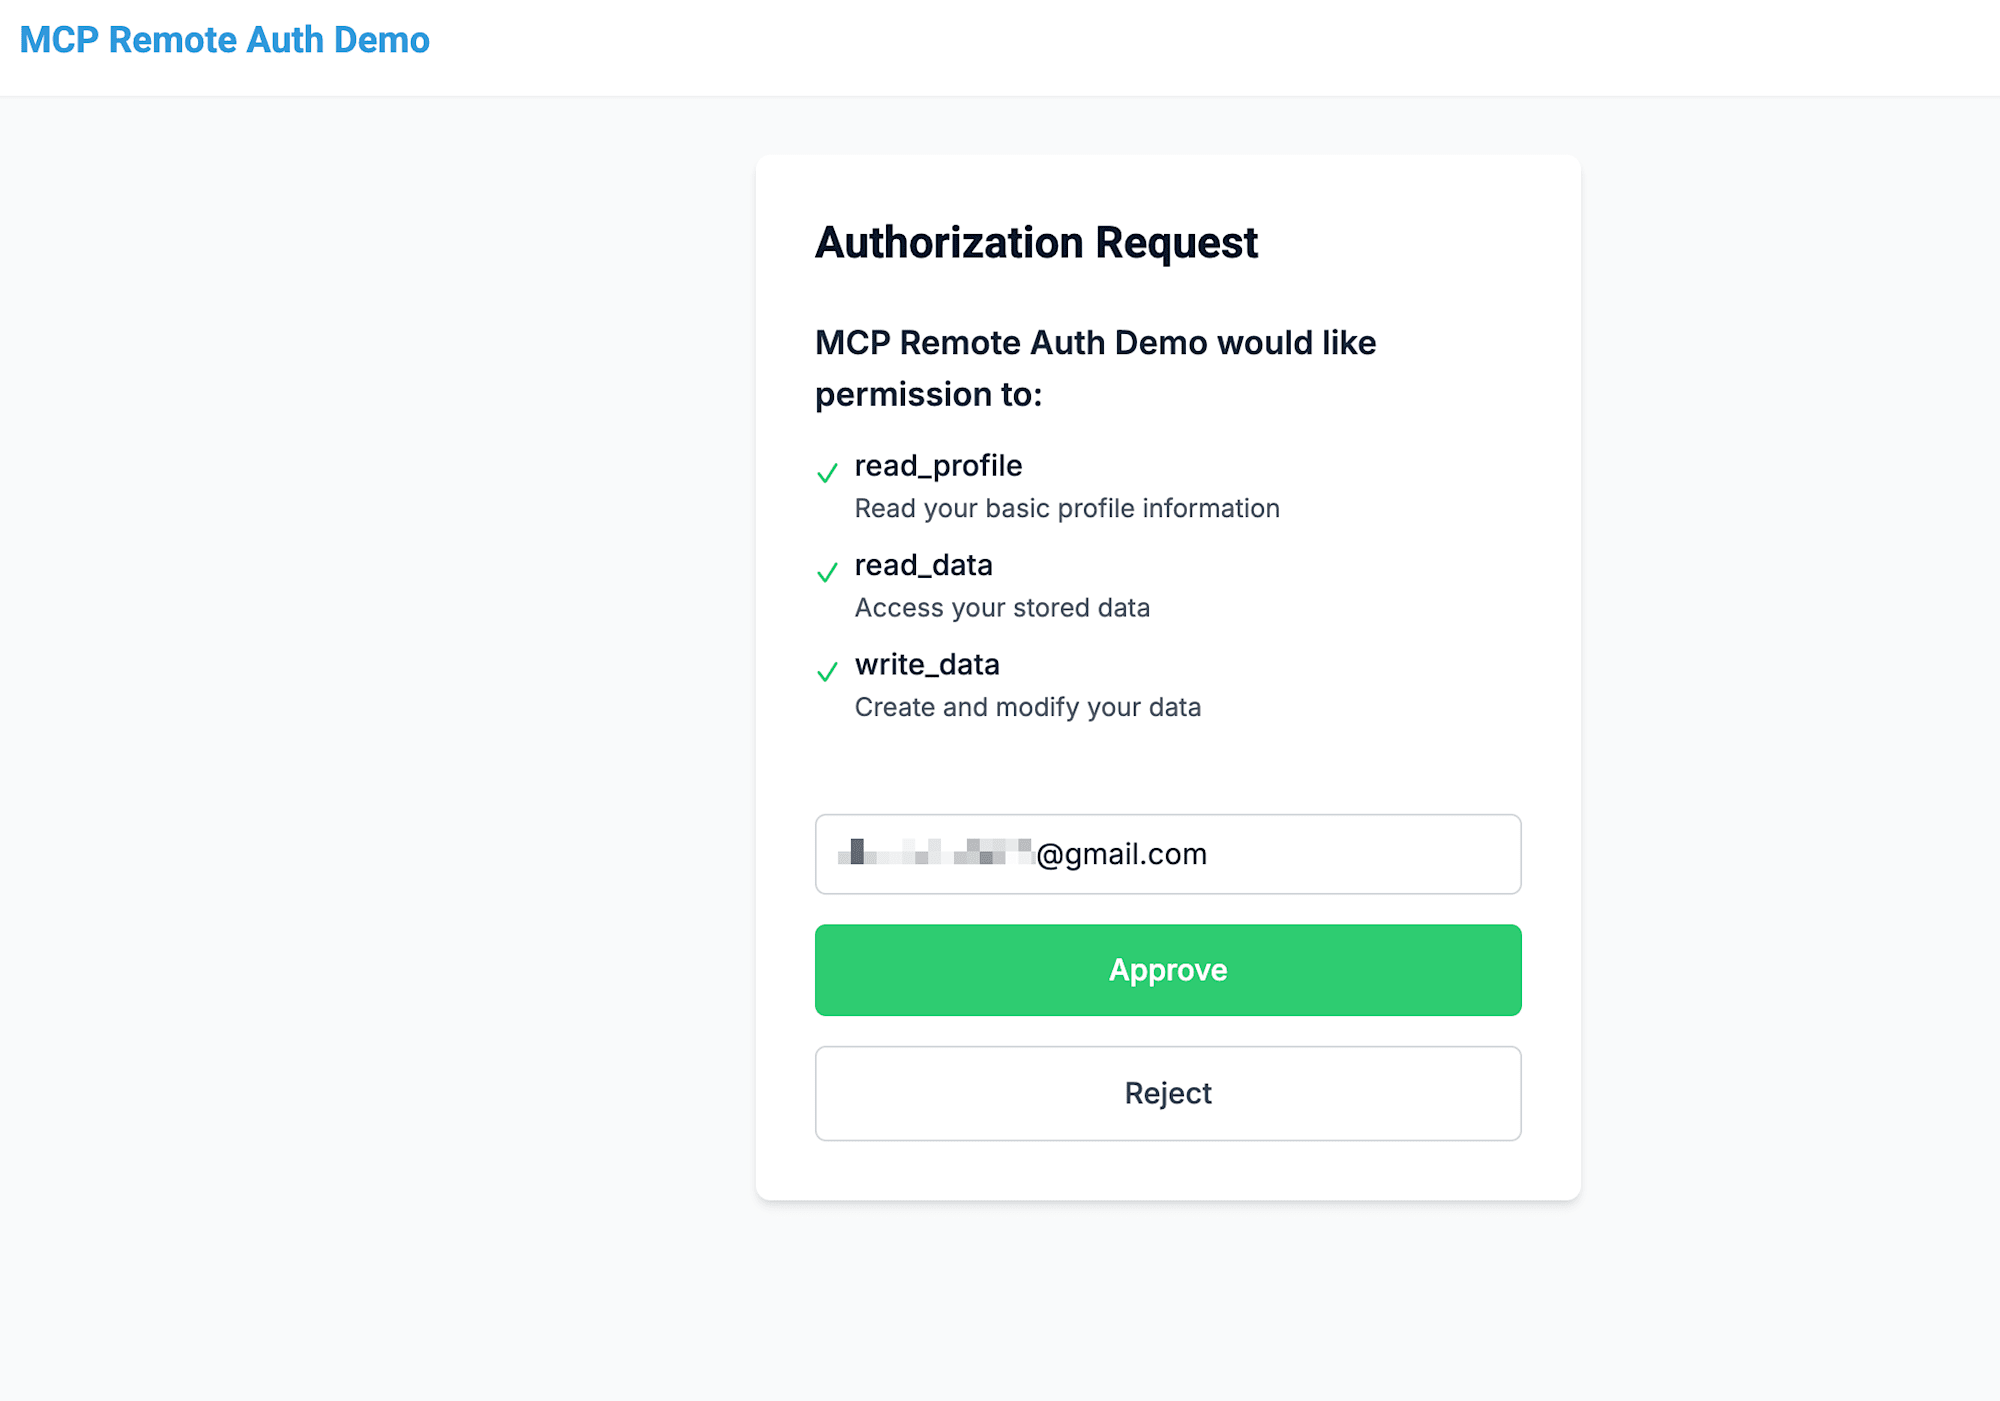Click the green checkmark beside read_profile
This screenshot has height=1401, width=2000.
pos(827,473)
